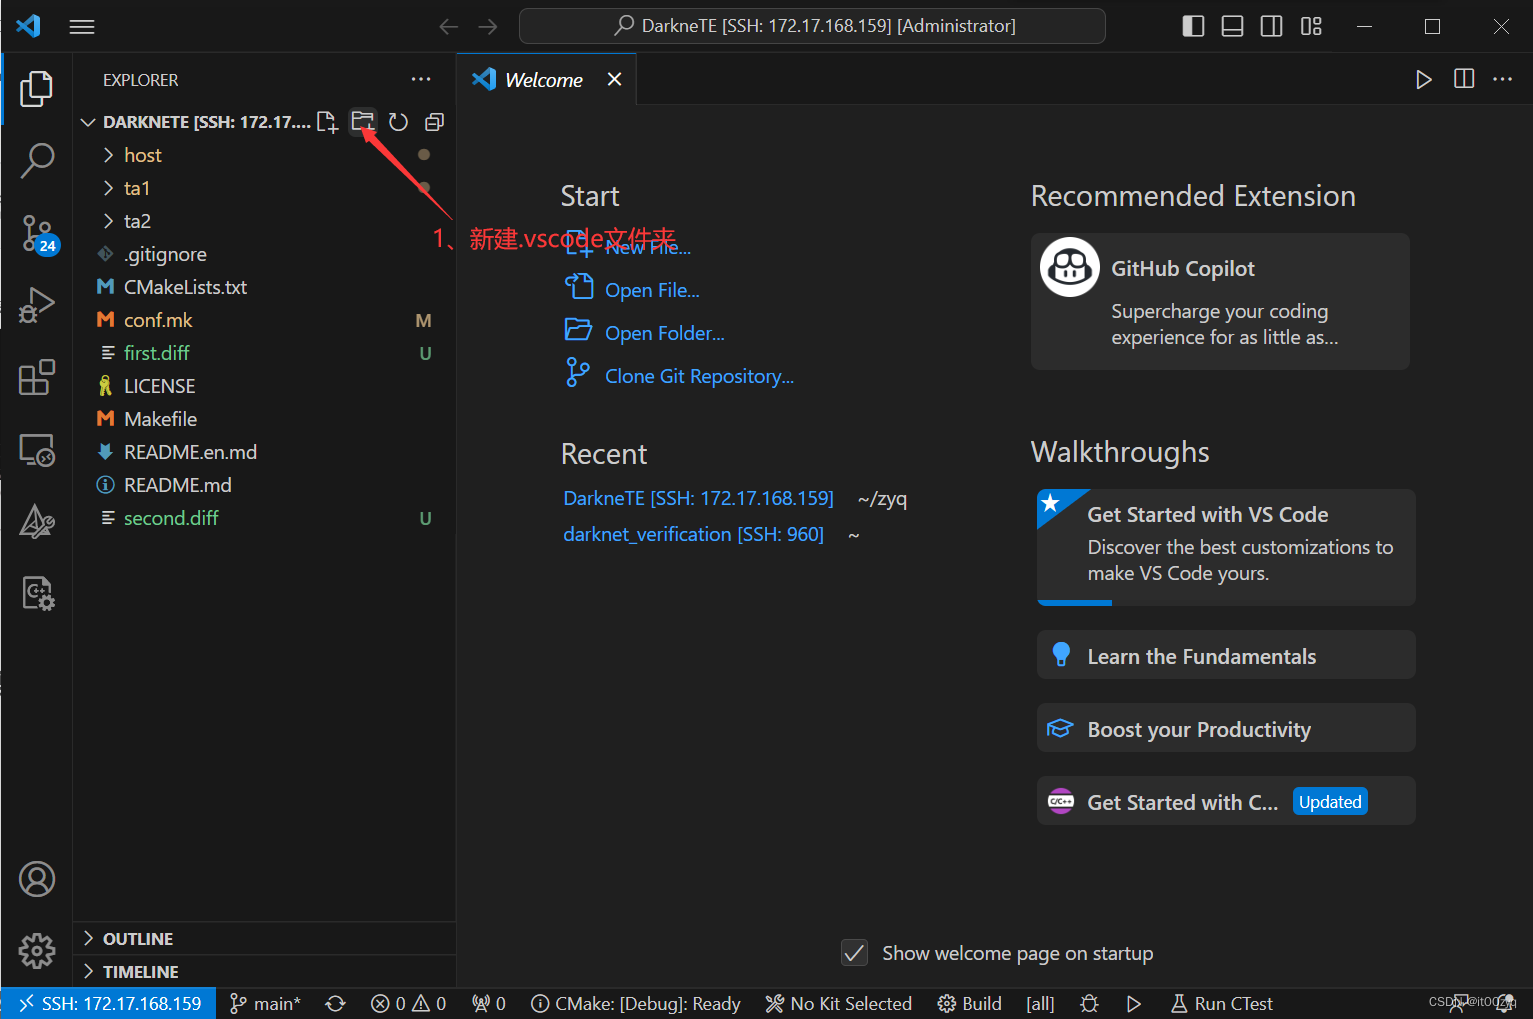Open second.diff in the Explorer
Viewport: 1533px width, 1019px height.
(264, 518)
